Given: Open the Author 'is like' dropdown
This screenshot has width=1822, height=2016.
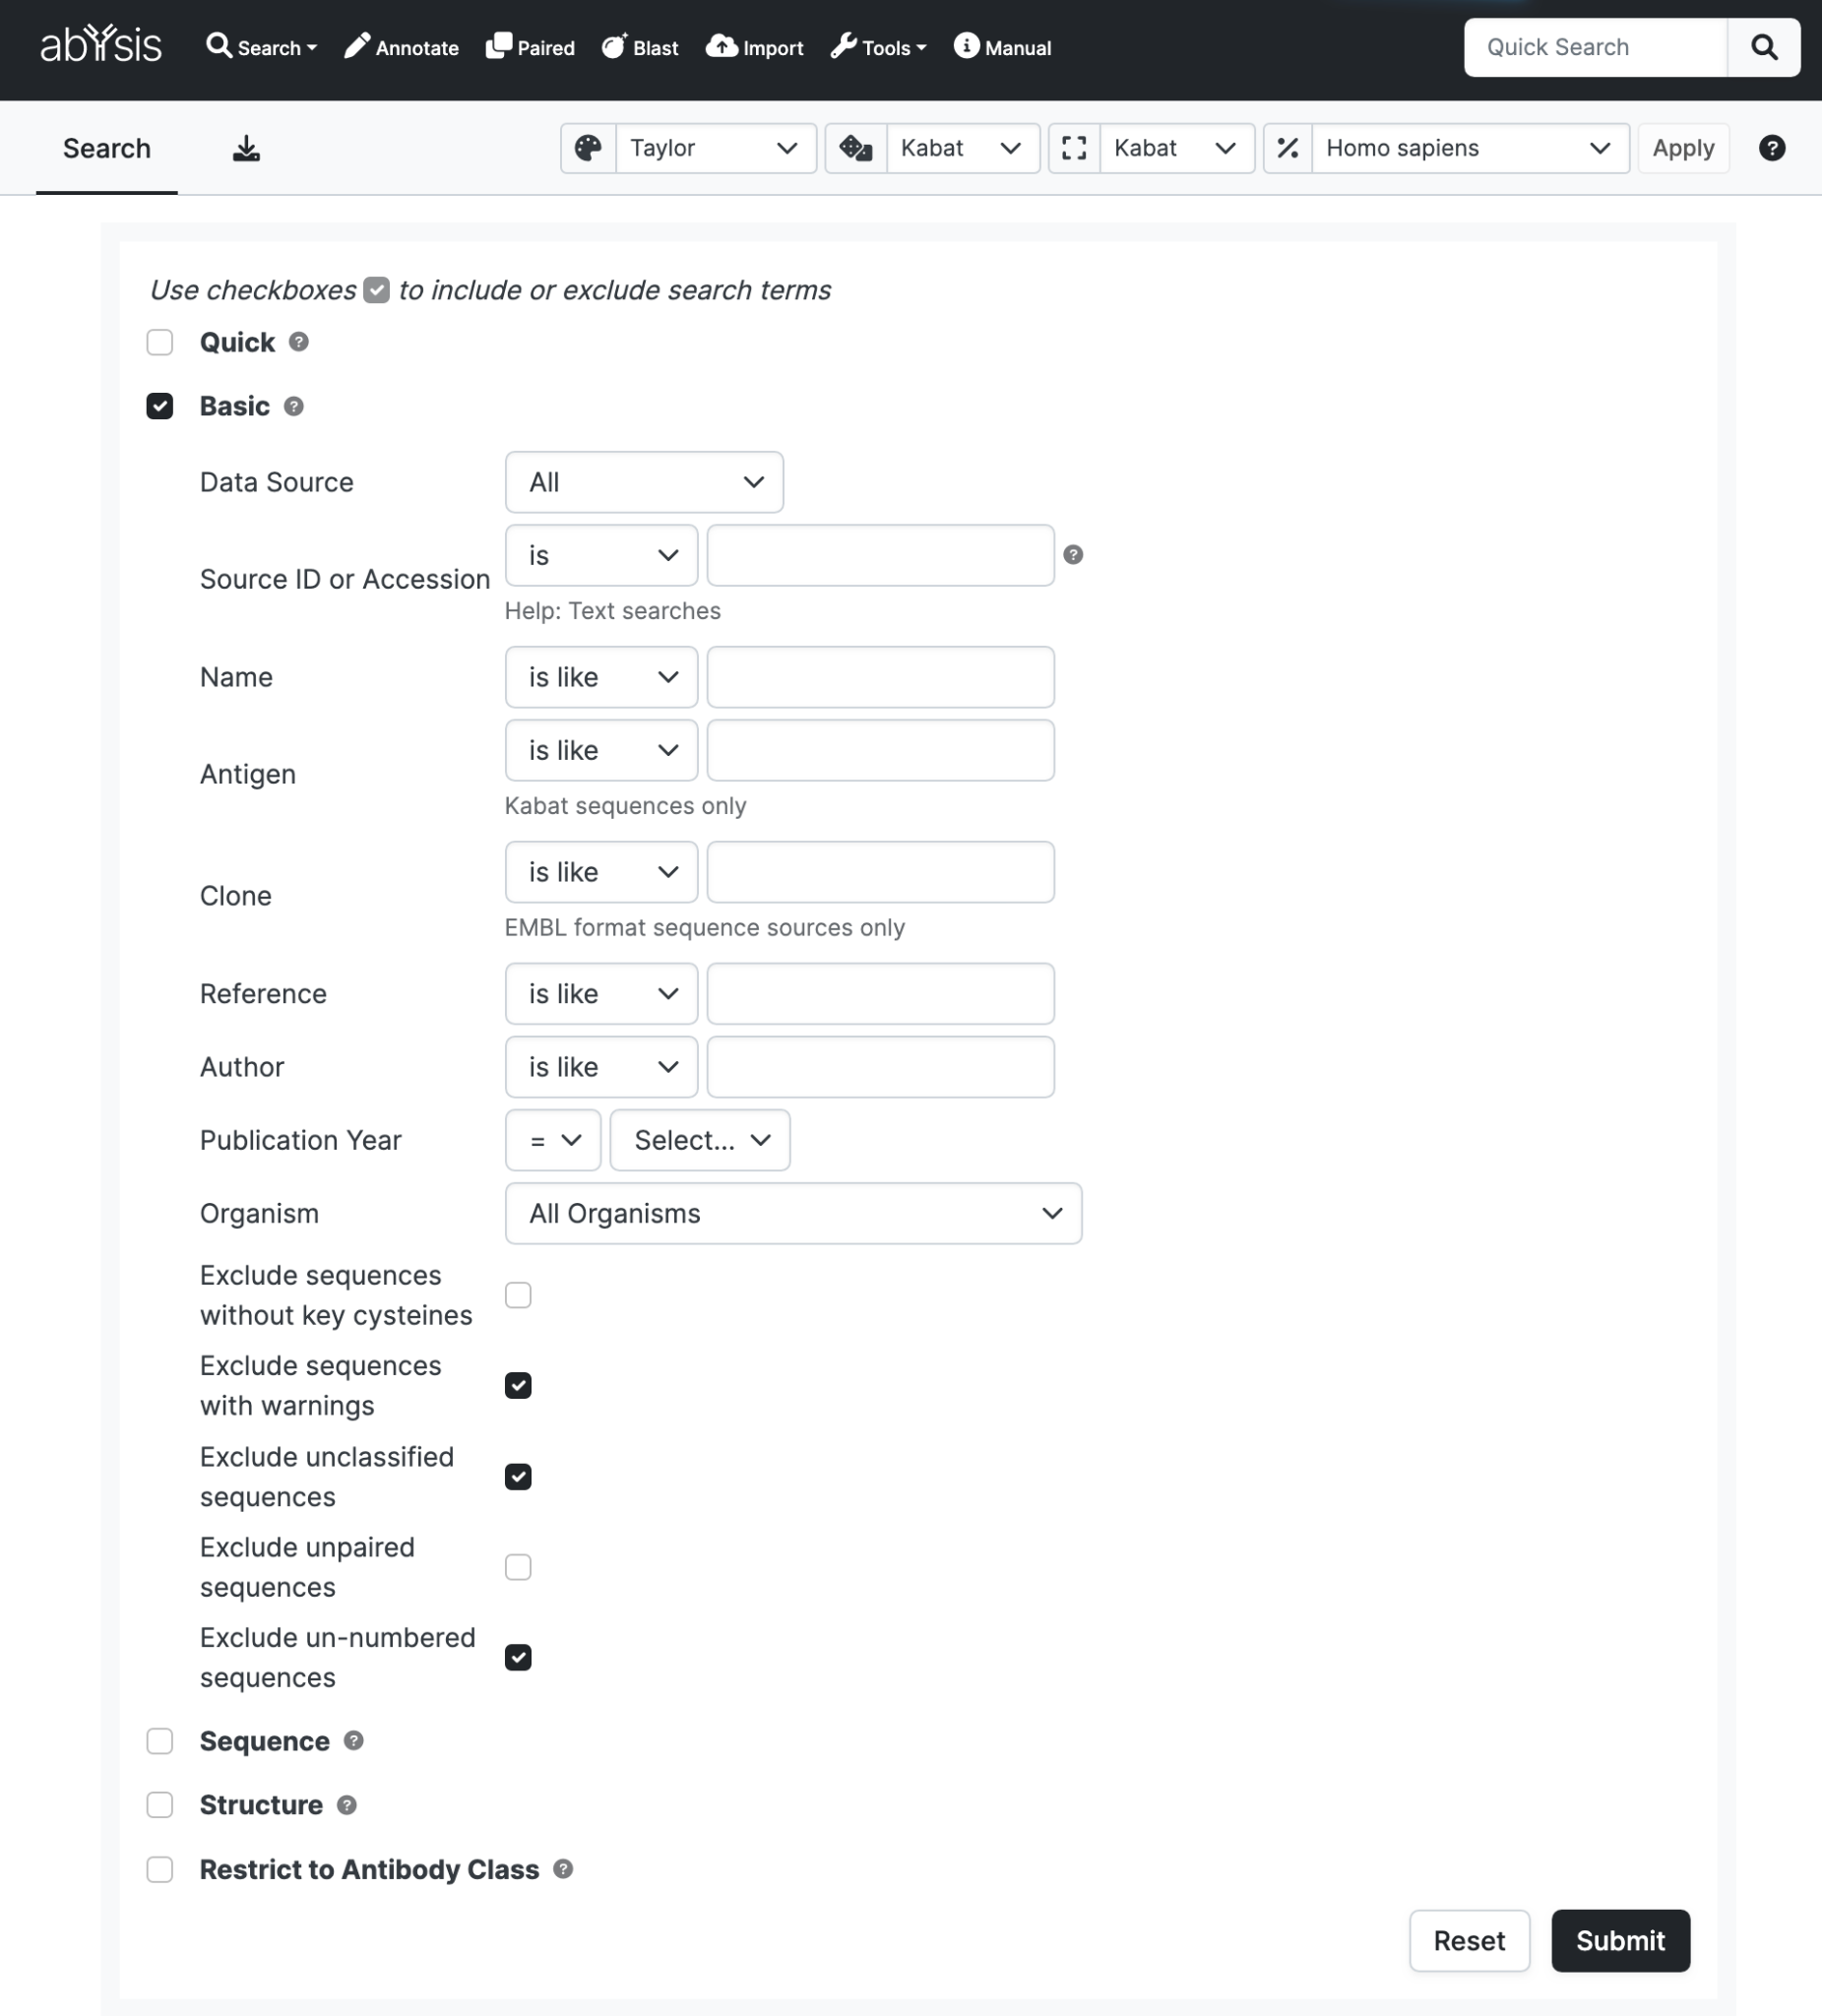Looking at the screenshot, I should tap(601, 1067).
